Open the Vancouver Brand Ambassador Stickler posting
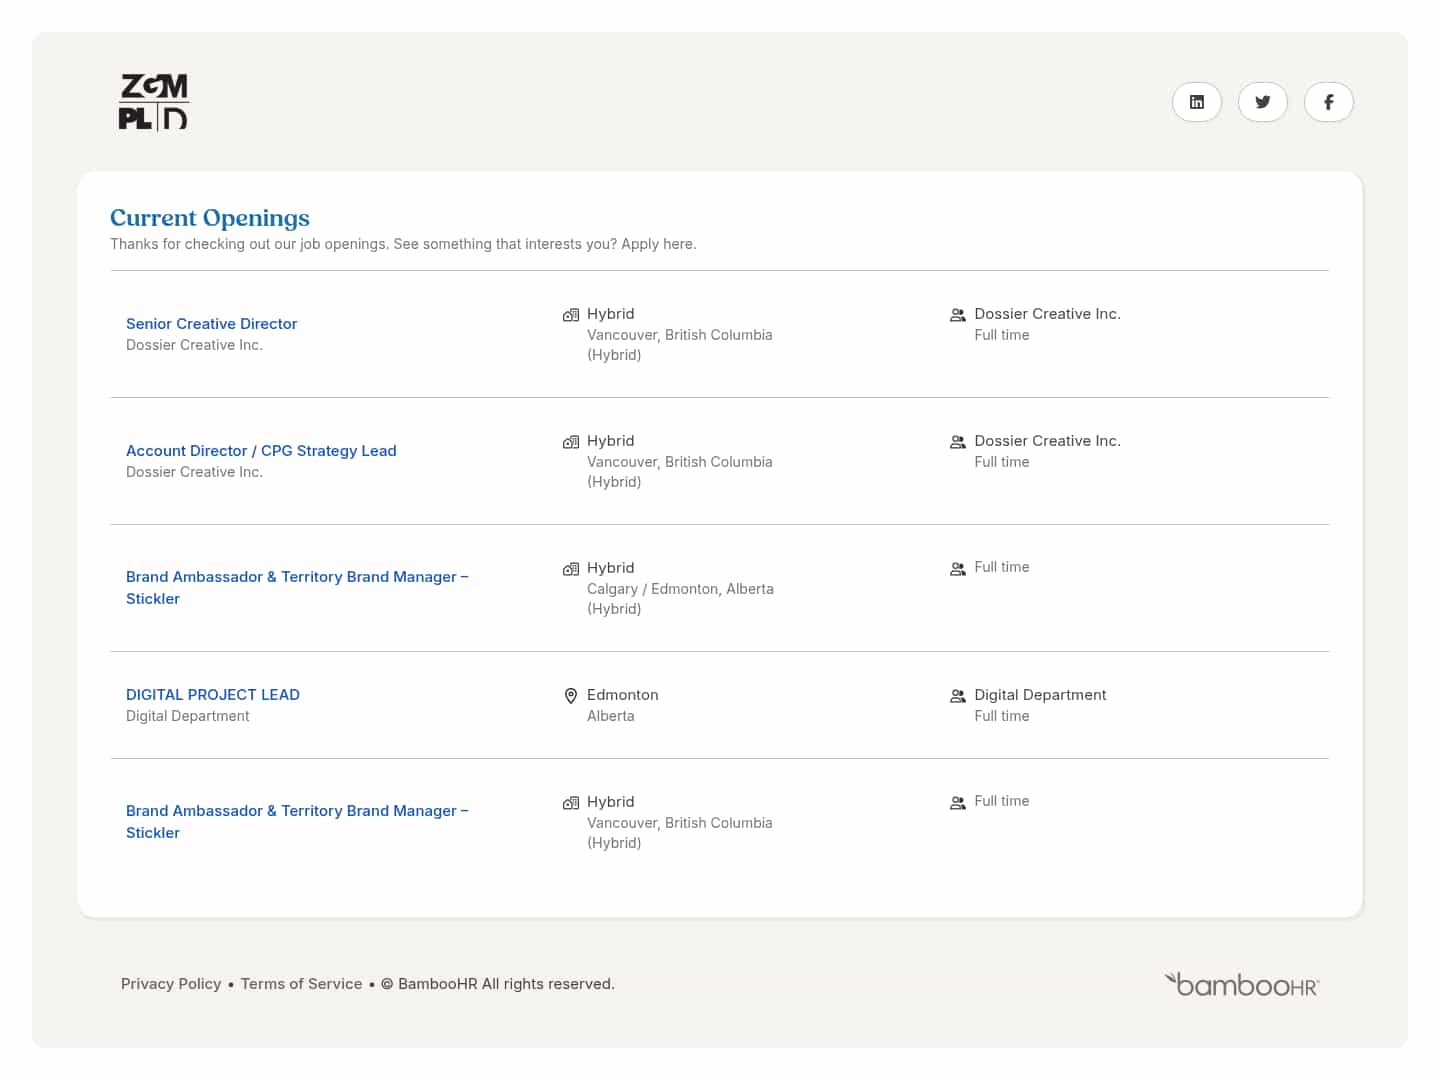This screenshot has width=1440, height=1080. (297, 821)
